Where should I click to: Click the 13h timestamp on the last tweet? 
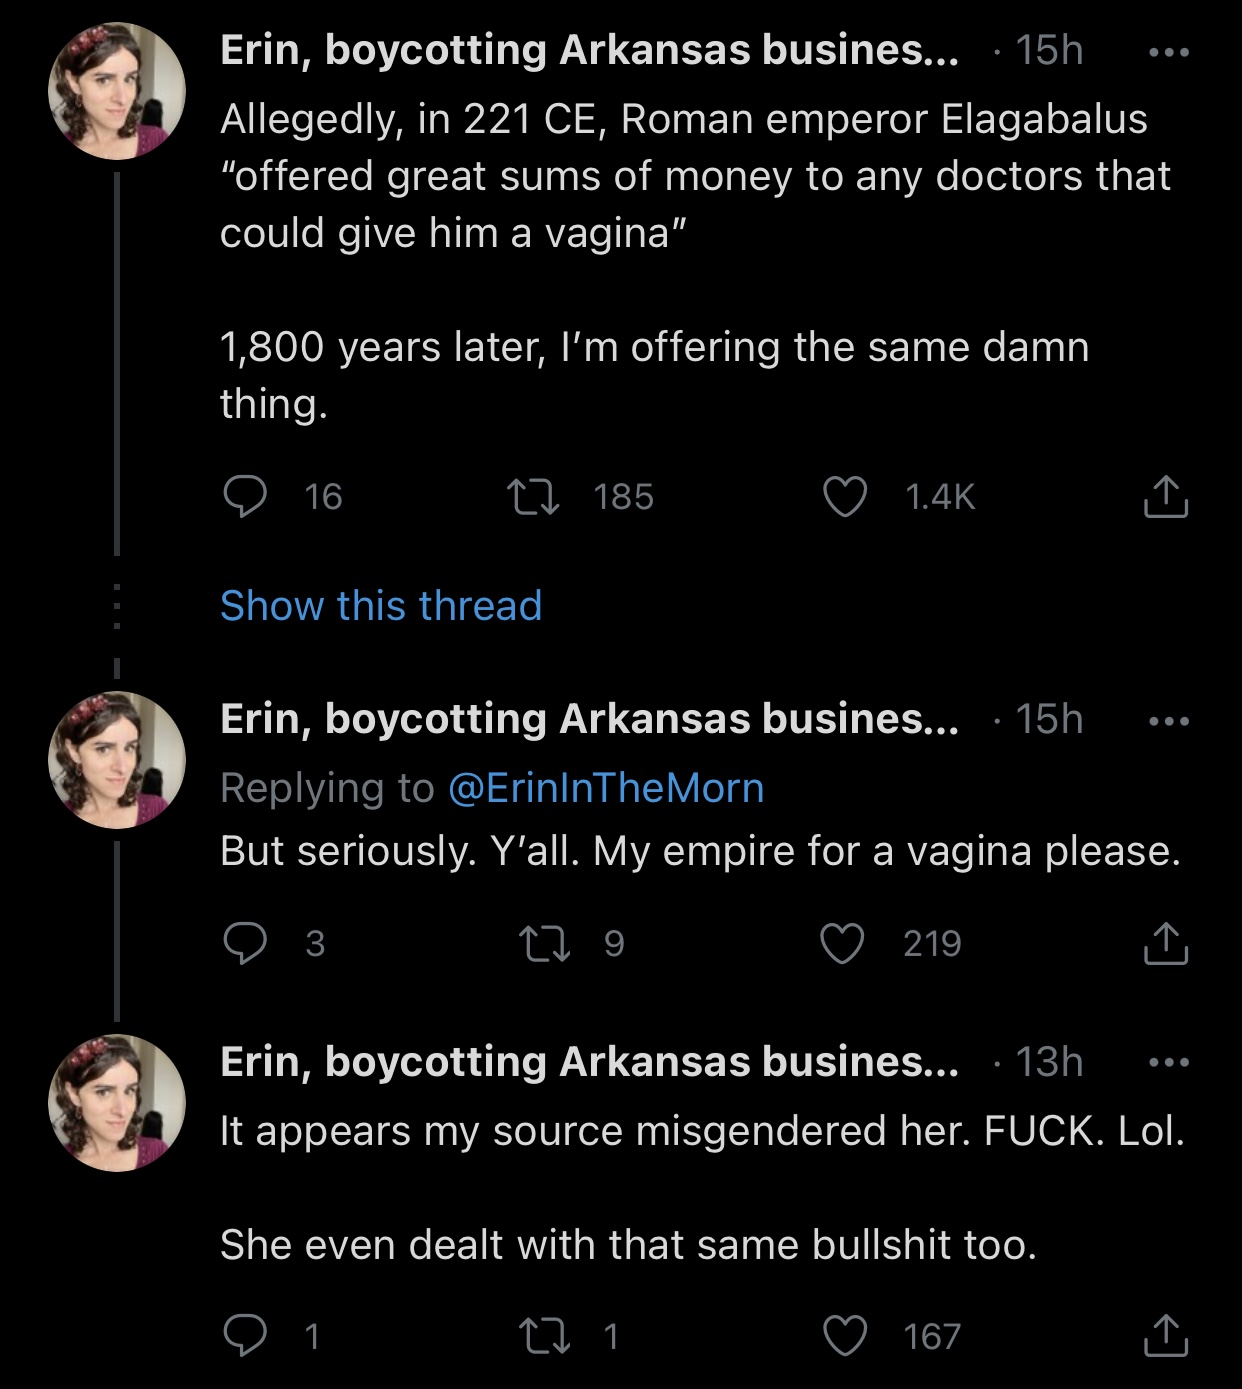click(x=1049, y=1062)
